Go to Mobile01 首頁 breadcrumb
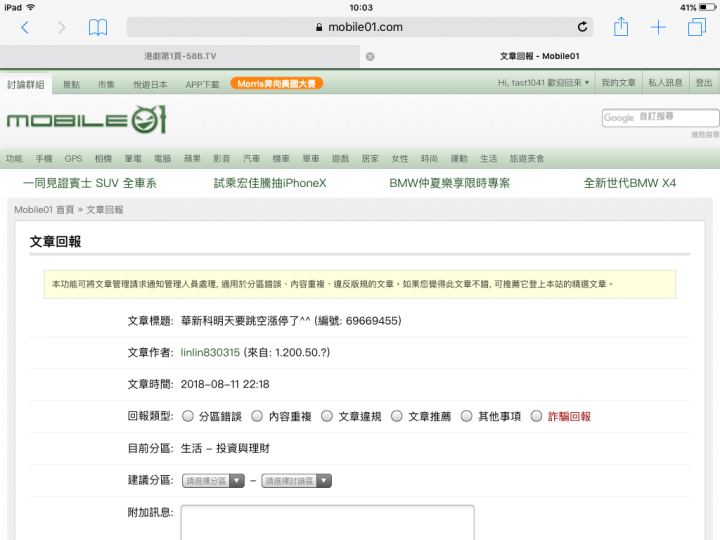This screenshot has width=720, height=540. [x=44, y=210]
